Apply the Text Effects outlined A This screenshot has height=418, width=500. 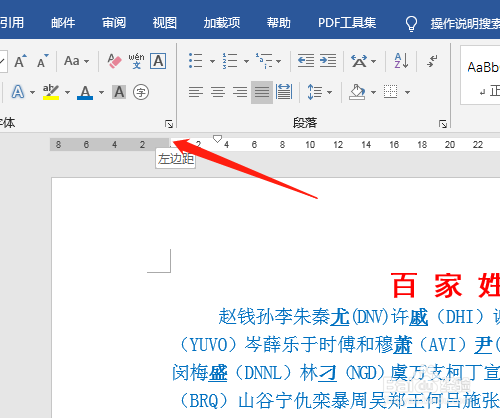click(18, 92)
